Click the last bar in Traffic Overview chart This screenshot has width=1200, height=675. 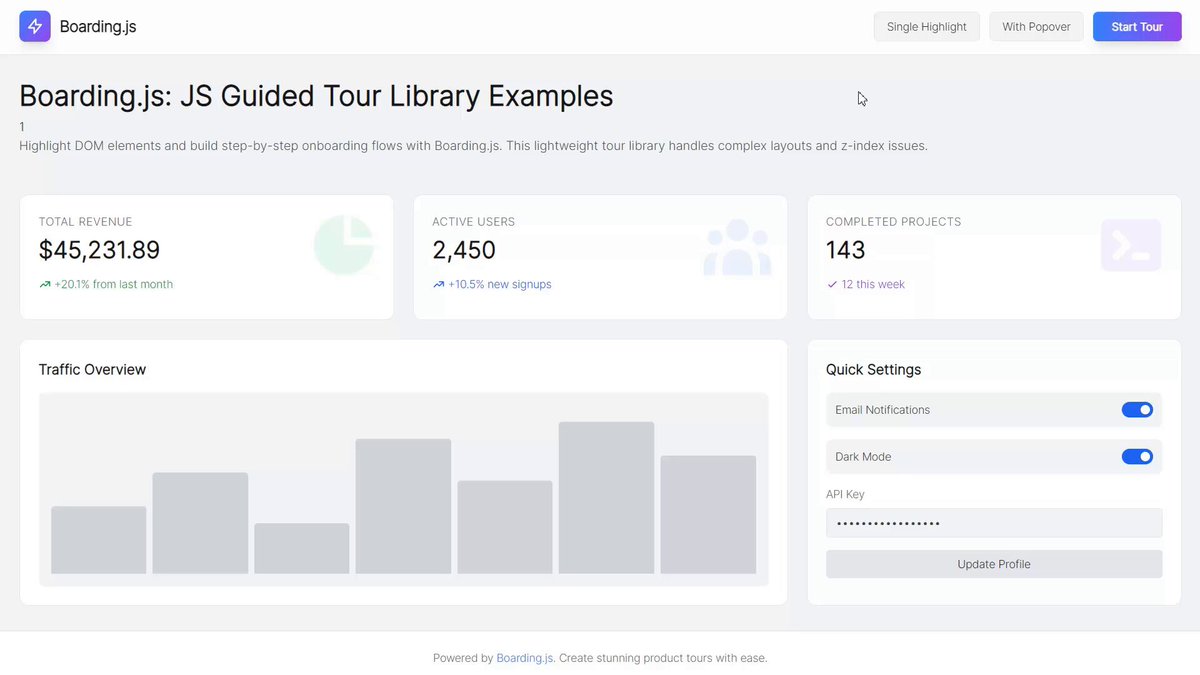coord(708,515)
